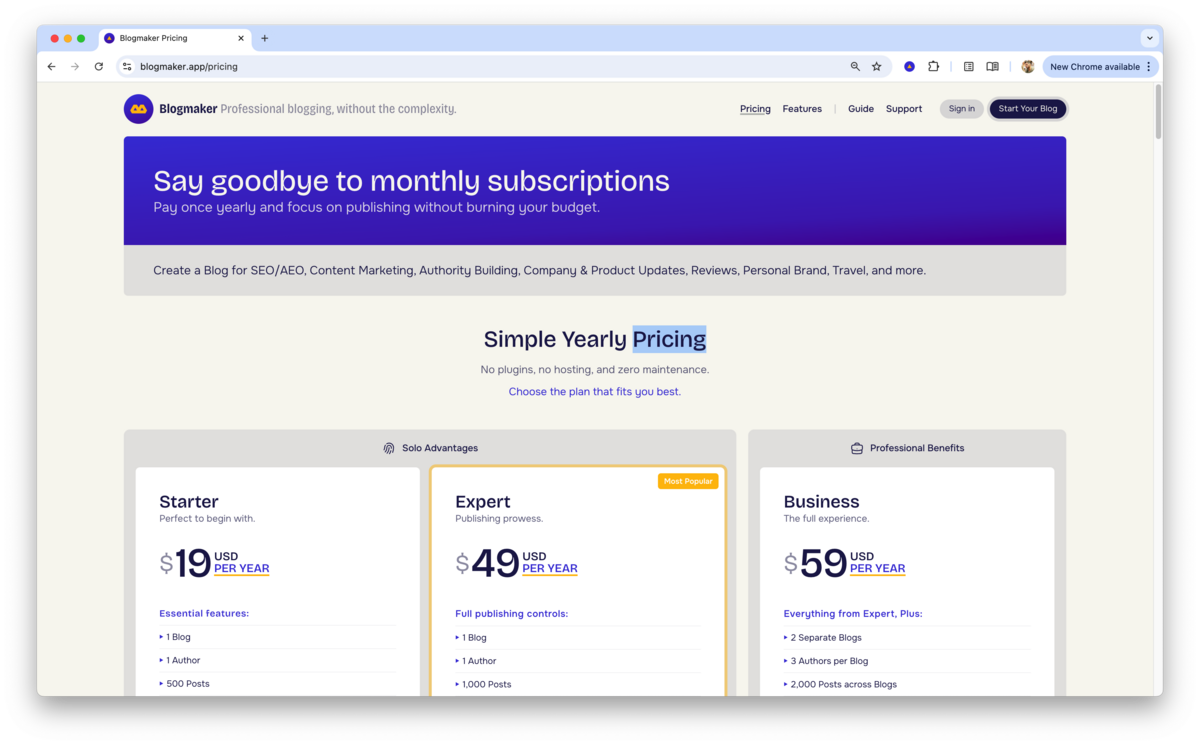Click the magnifier zoom icon in the toolbar
The image size is (1200, 745).
(x=855, y=66)
